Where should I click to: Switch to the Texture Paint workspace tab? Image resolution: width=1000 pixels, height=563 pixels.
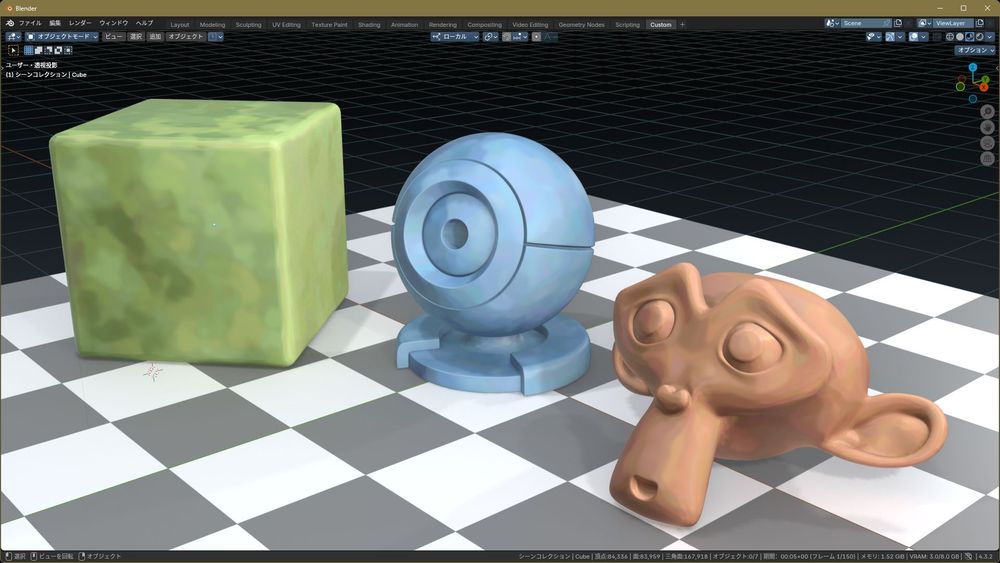[329, 25]
